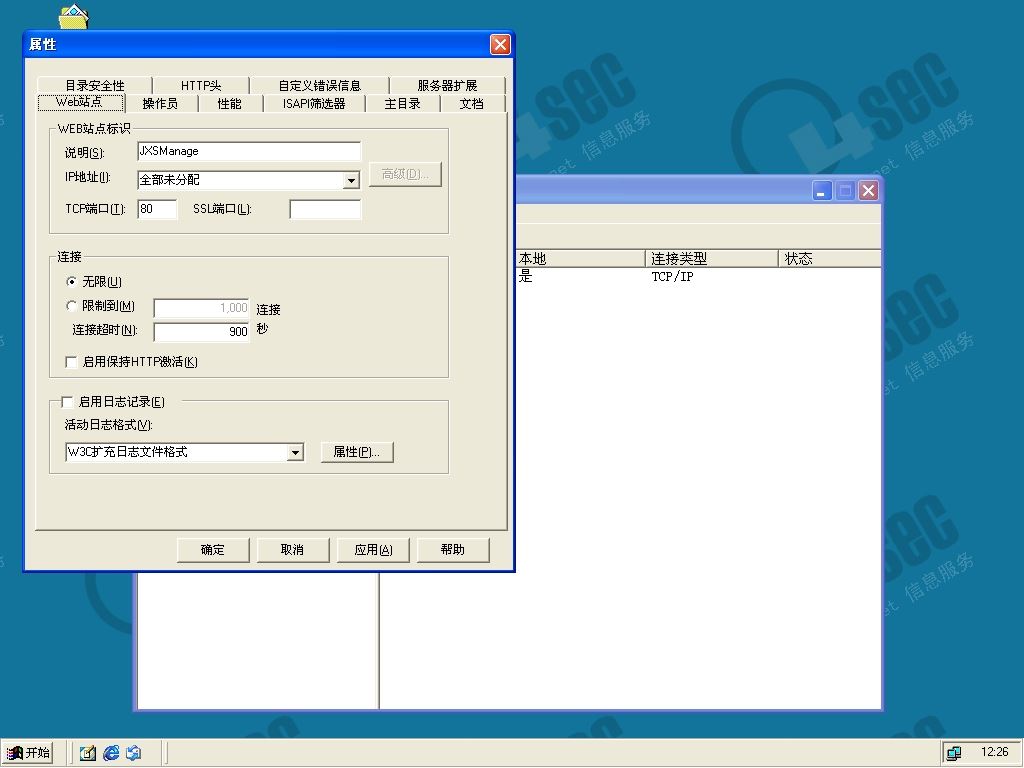Click the 应用 button

[x=373, y=550]
